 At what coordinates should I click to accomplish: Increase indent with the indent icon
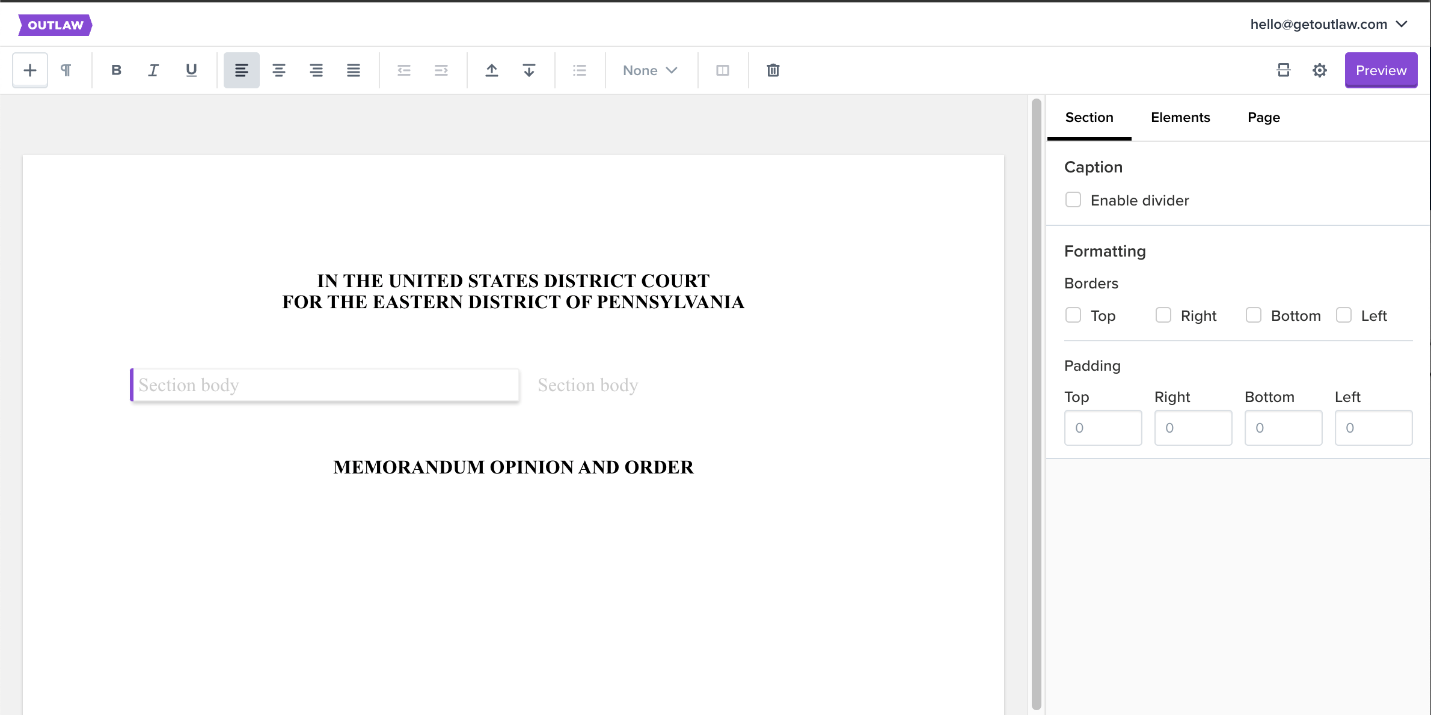click(441, 70)
